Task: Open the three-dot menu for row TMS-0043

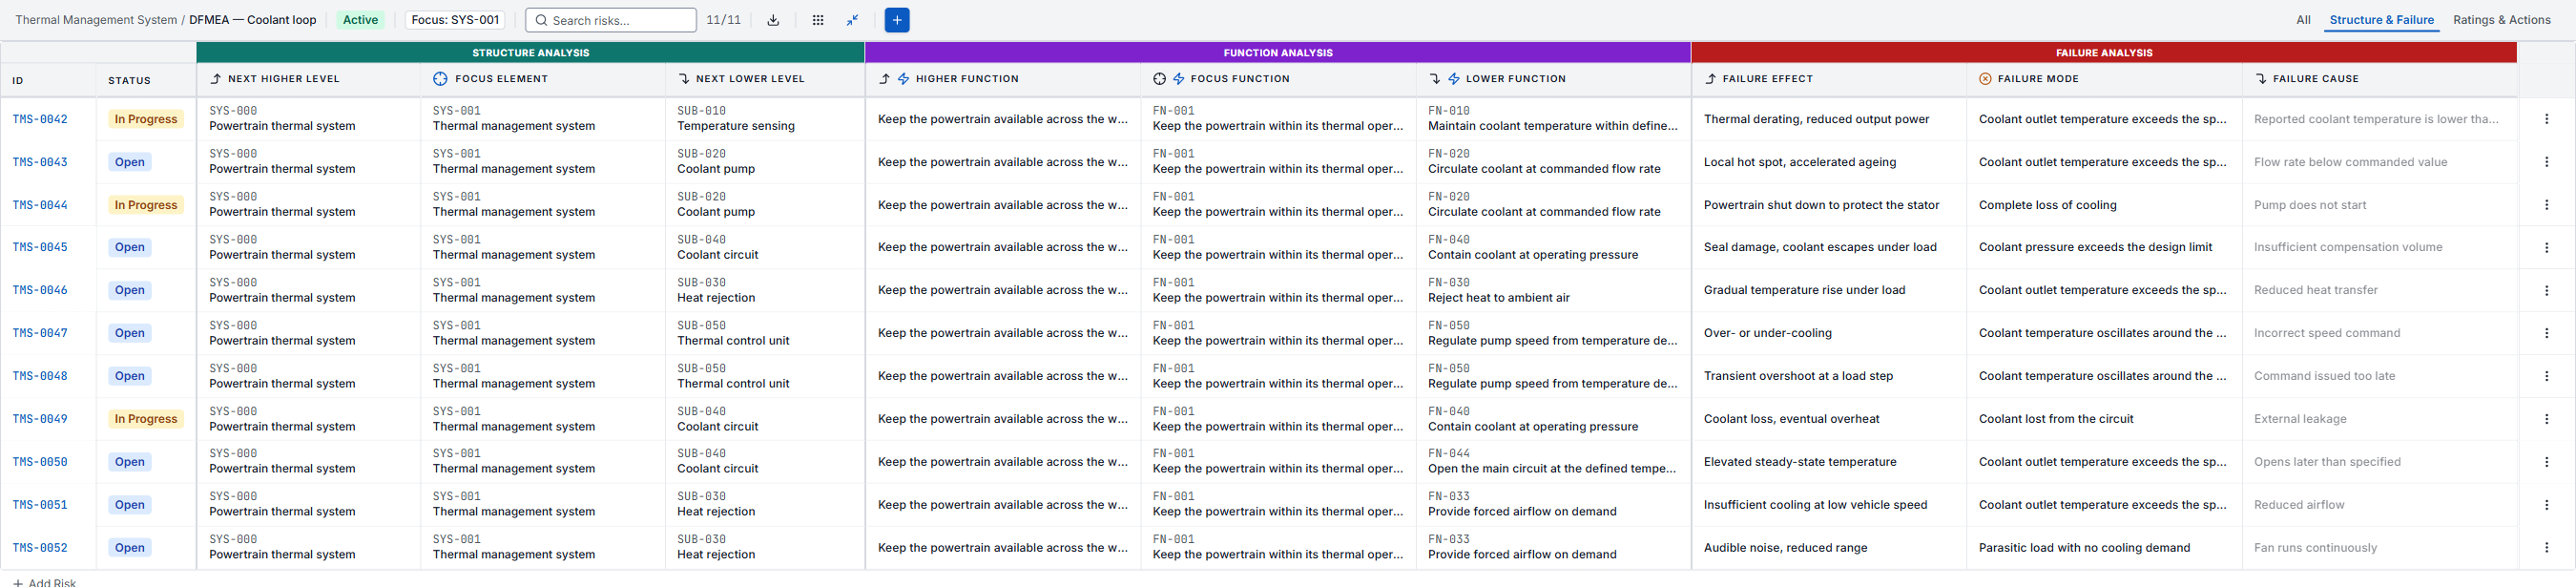Action: coord(2546,162)
